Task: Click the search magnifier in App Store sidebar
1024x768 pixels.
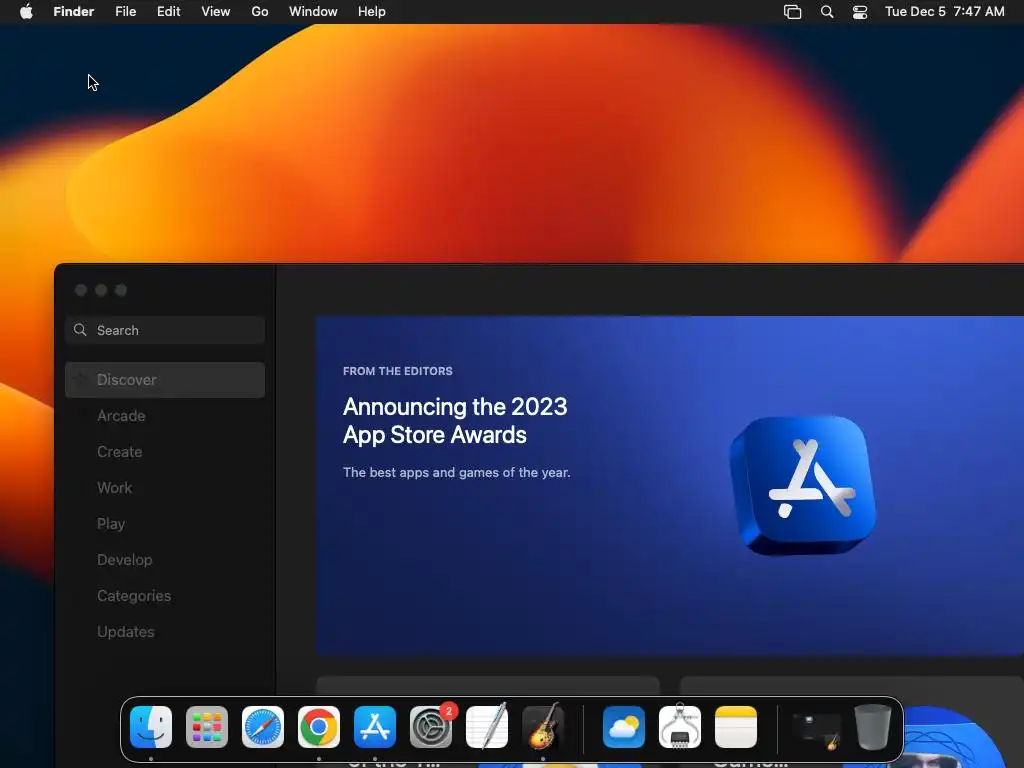Action: point(80,330)
